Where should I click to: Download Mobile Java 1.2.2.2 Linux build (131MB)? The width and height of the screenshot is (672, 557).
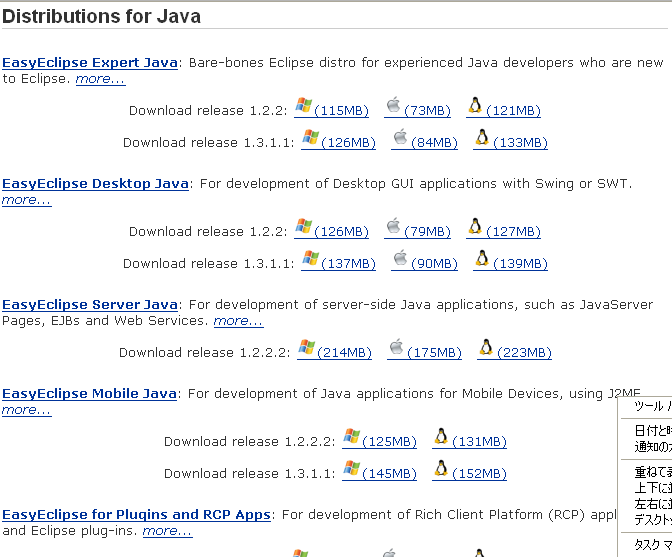pyautogui.click(x=469, y=438)
